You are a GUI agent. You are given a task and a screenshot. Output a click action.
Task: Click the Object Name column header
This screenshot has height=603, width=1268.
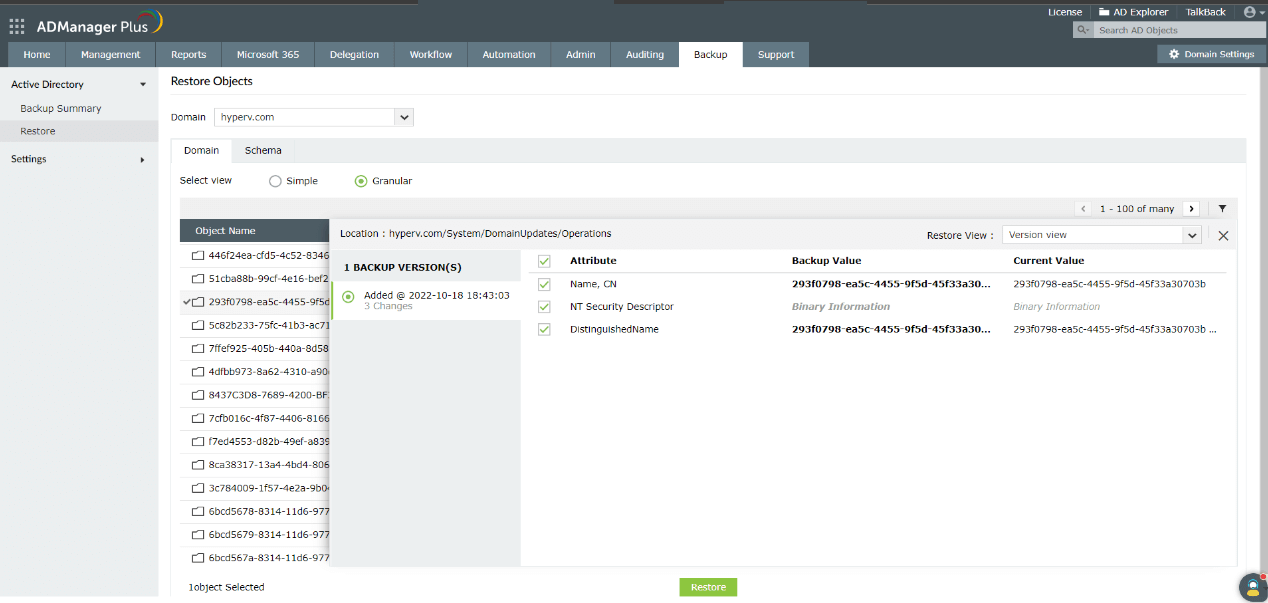click(x=225, y=231)
